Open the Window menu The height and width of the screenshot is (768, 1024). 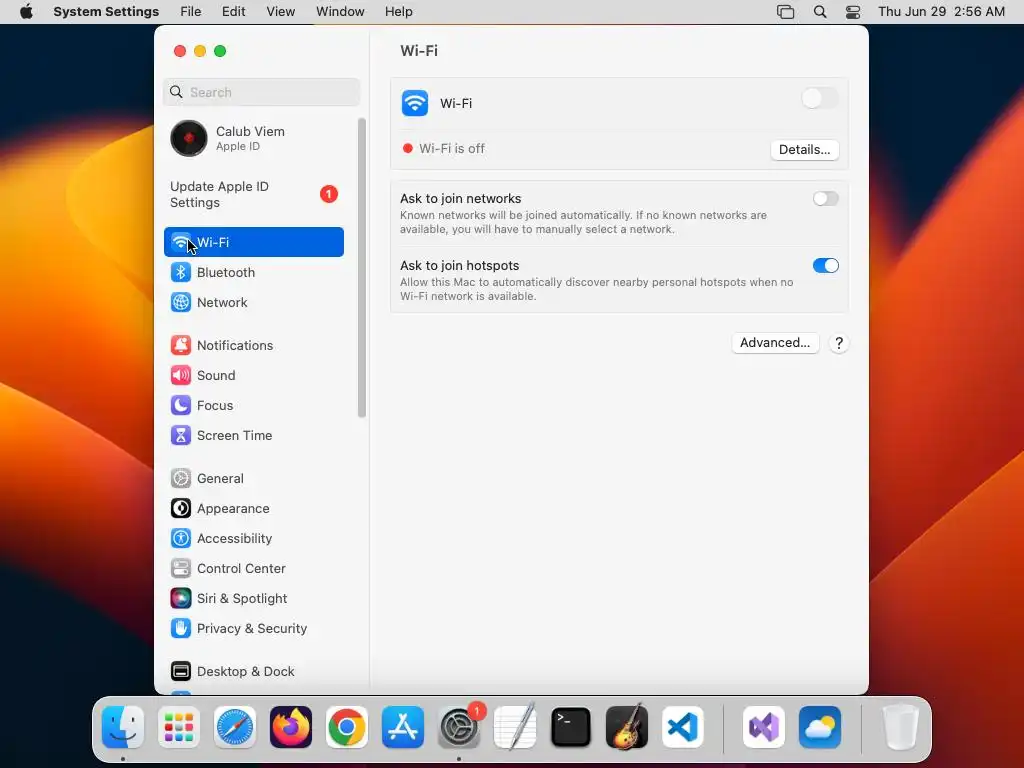(340, 12)
